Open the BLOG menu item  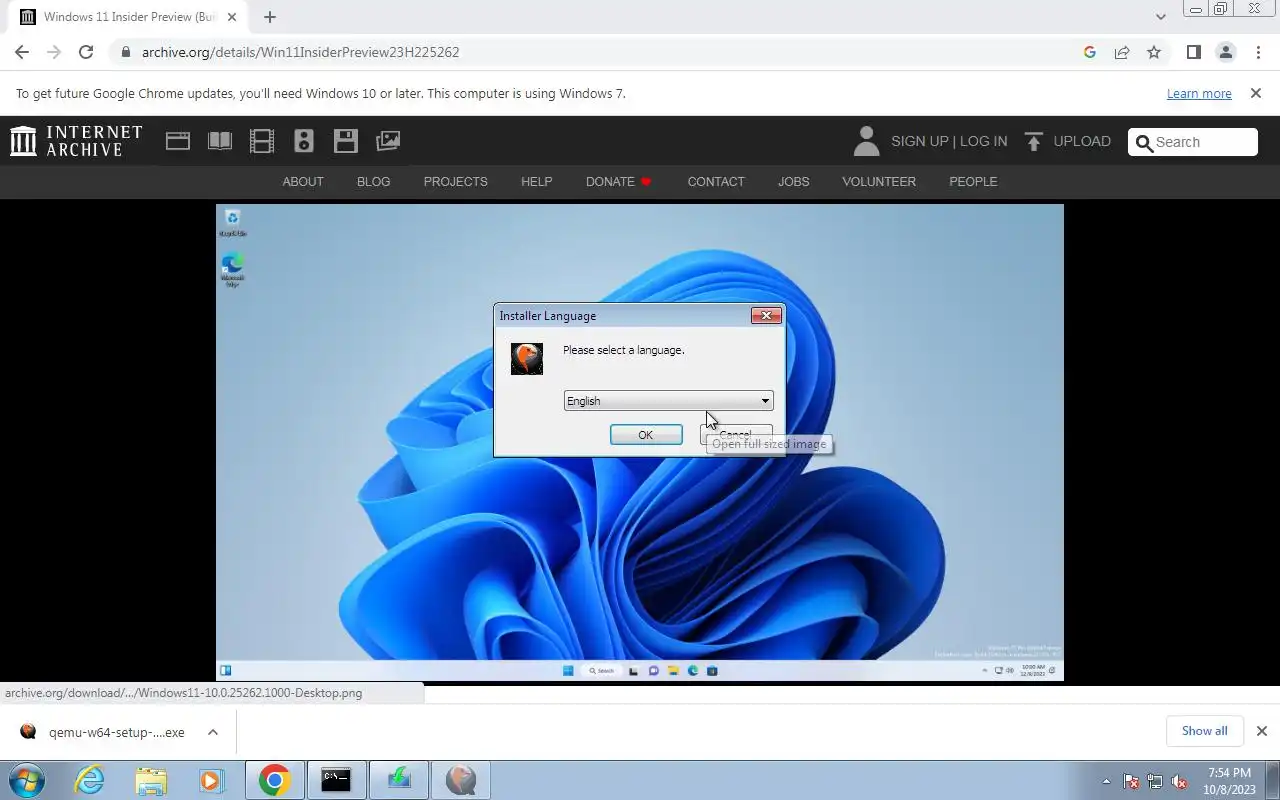[374, 182]
